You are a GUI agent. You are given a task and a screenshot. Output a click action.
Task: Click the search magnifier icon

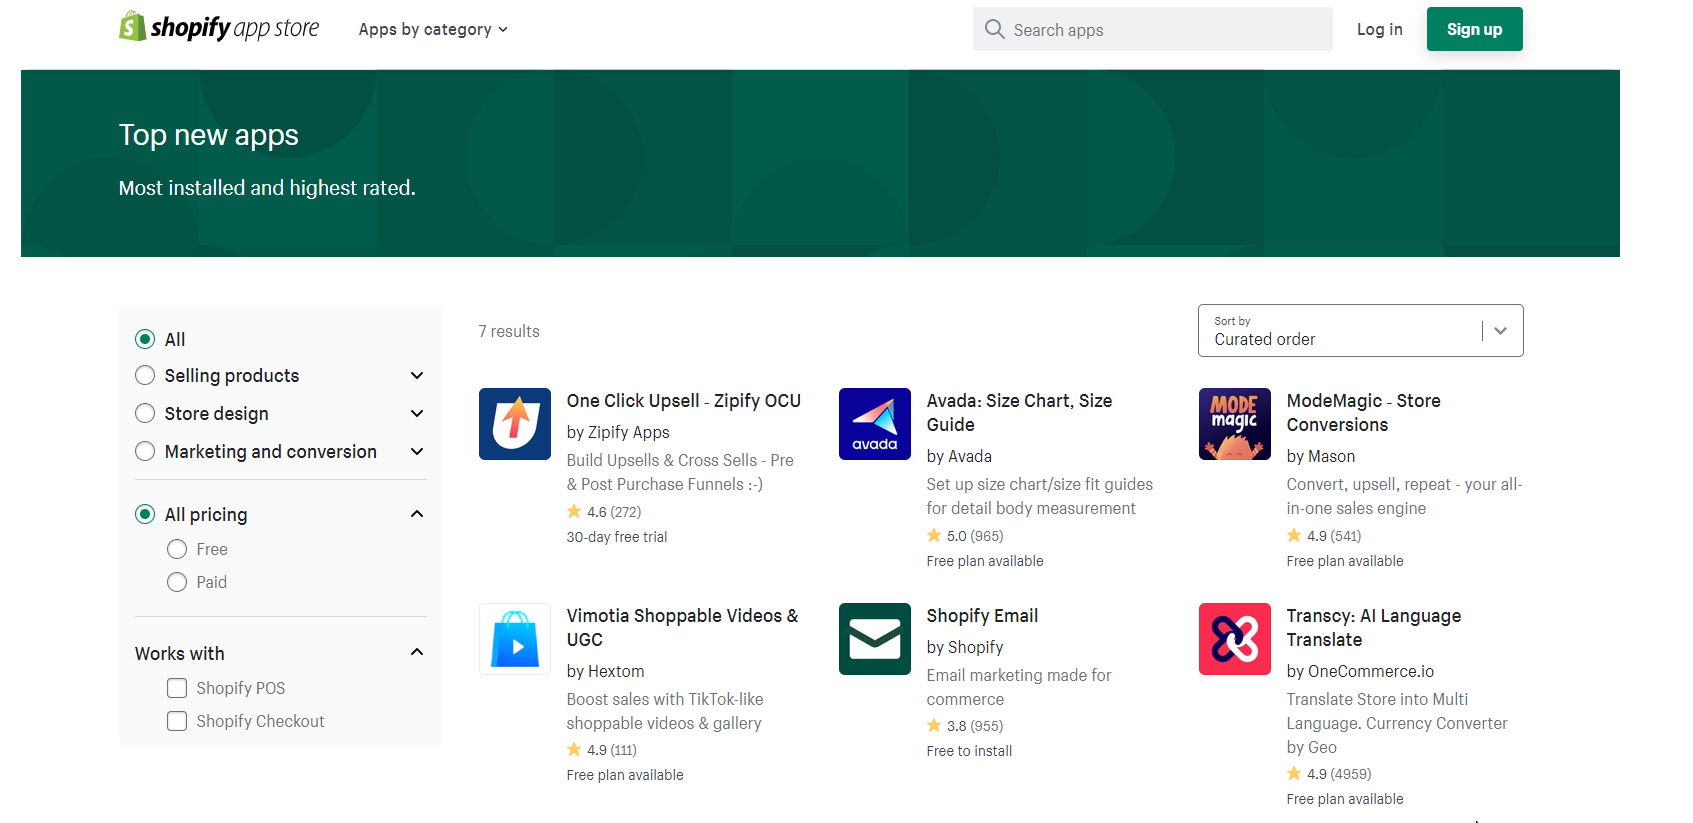coord(994,29)
